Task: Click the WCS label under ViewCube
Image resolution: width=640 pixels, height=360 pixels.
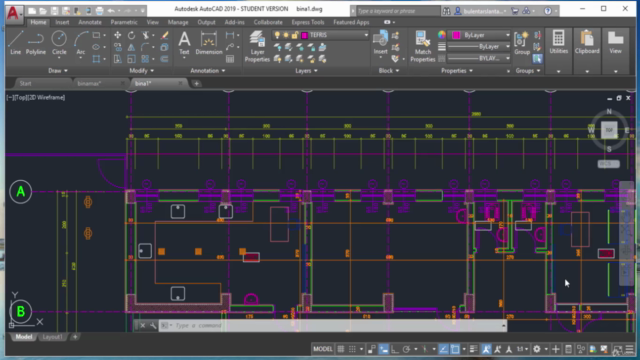Action: coord(608,164)
